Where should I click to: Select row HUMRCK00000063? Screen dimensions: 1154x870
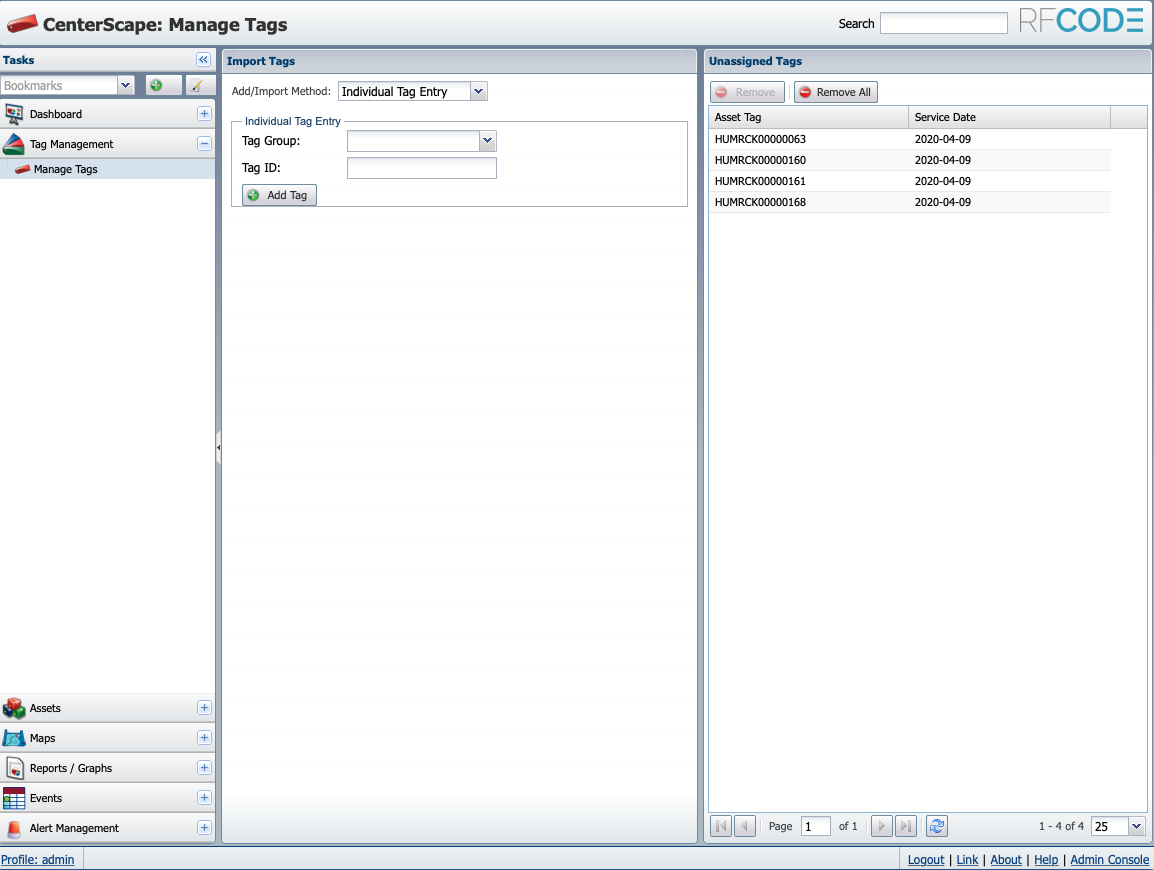click(x=910, y=139)
